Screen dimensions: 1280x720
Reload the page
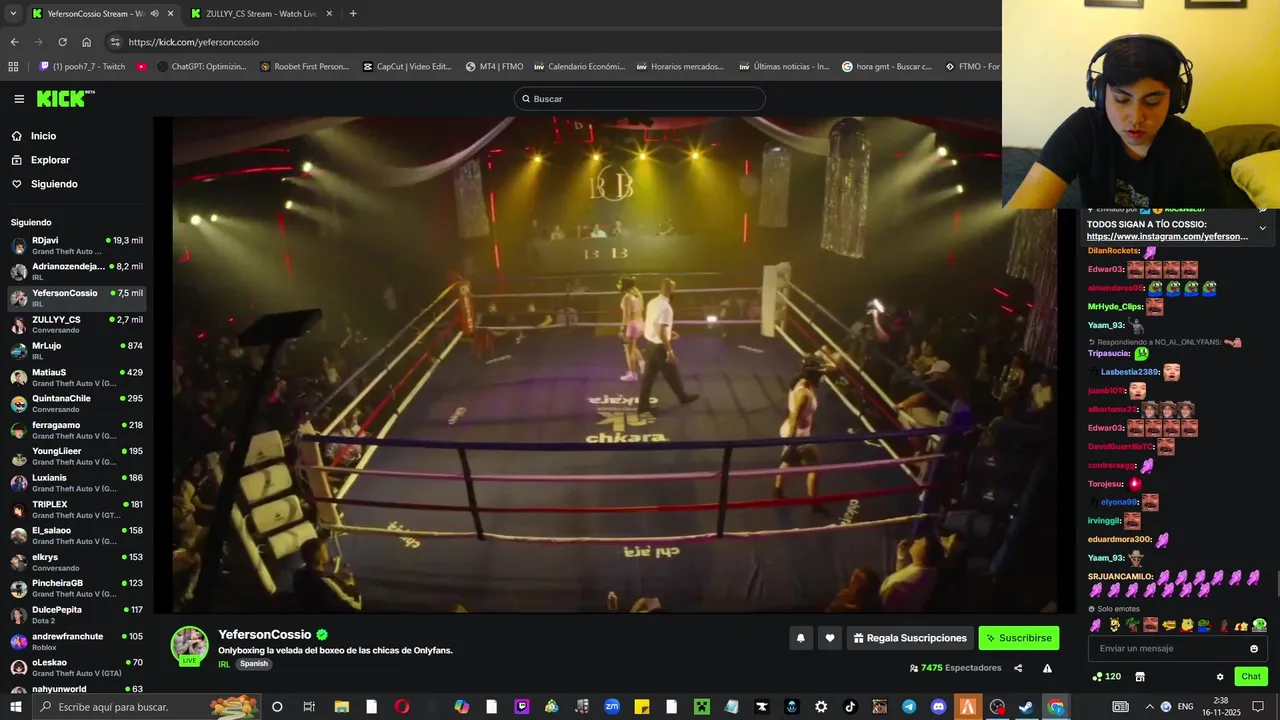coord(62,42)
